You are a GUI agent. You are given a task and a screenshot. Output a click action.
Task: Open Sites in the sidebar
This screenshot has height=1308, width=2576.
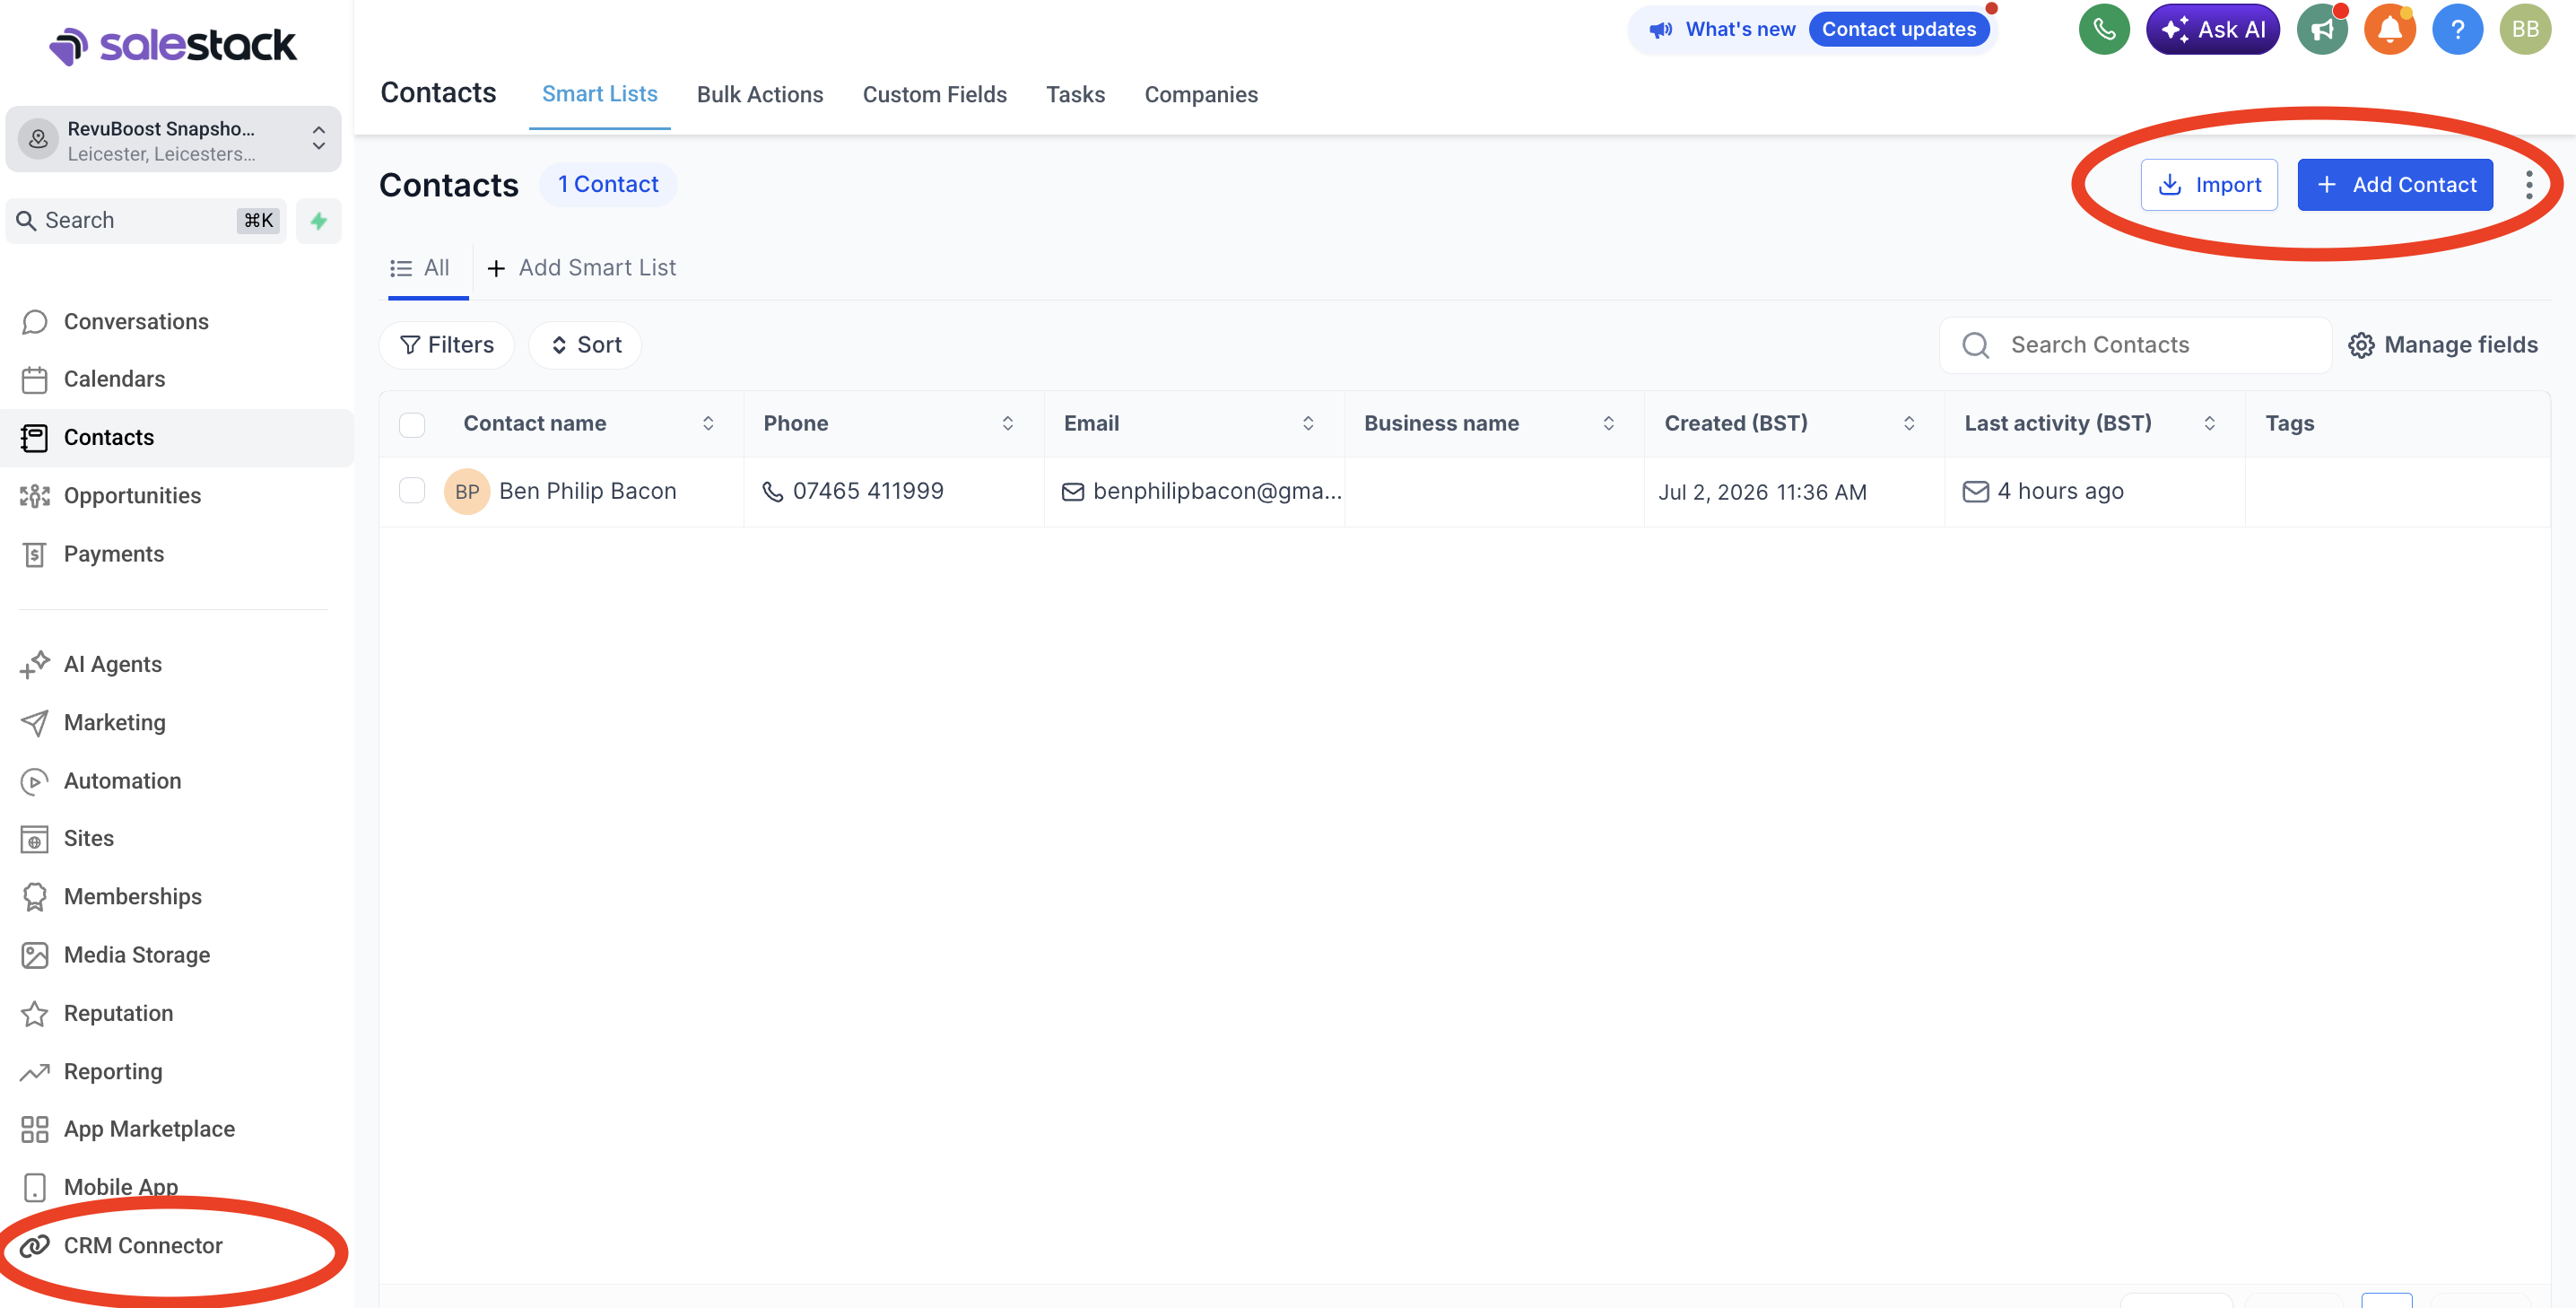[x=88, y=839]
